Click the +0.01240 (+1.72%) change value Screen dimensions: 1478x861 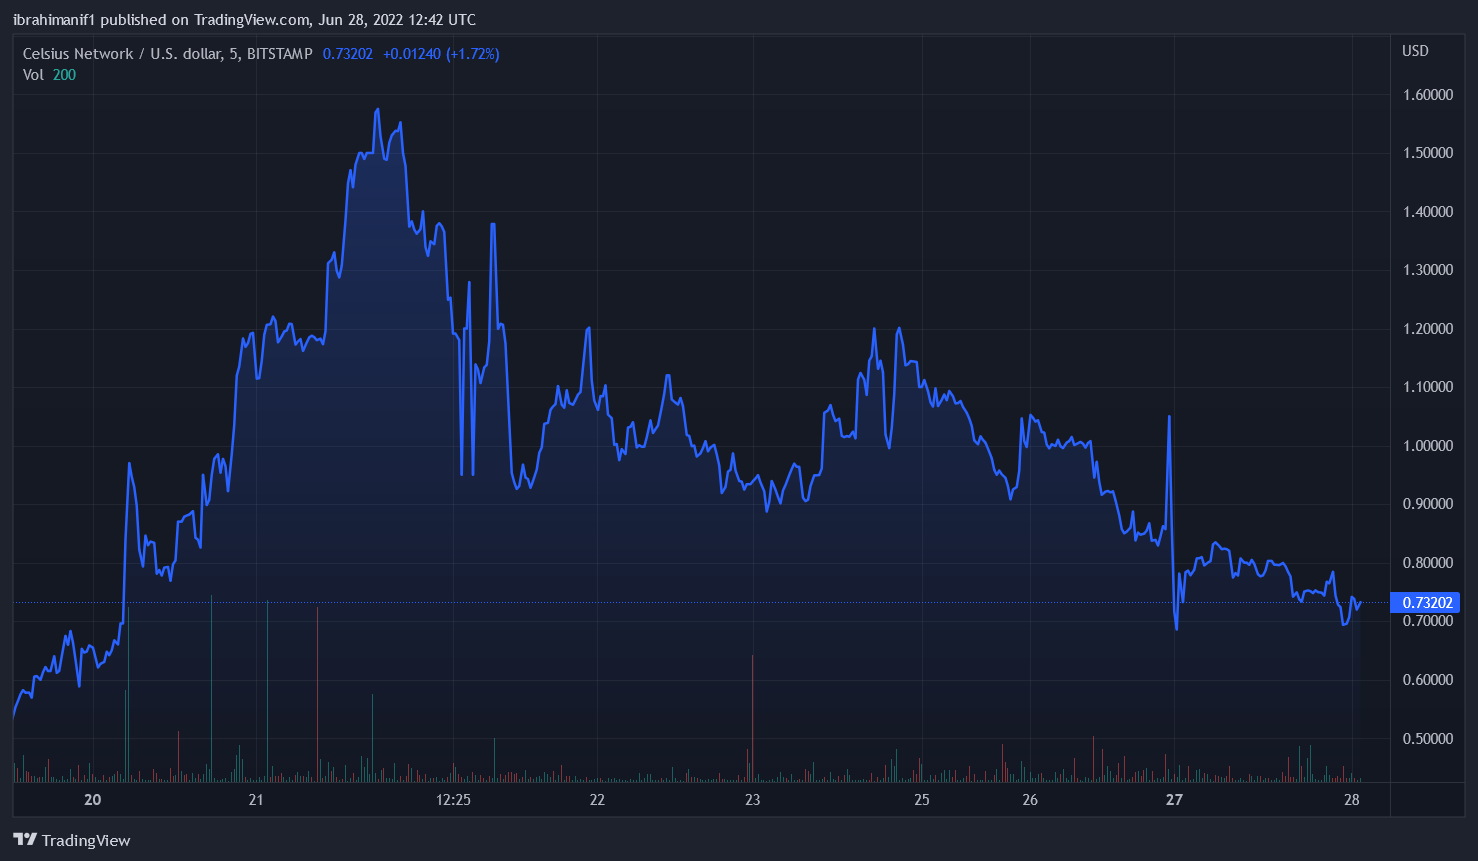pyautogui.click(x=441, y=54)
